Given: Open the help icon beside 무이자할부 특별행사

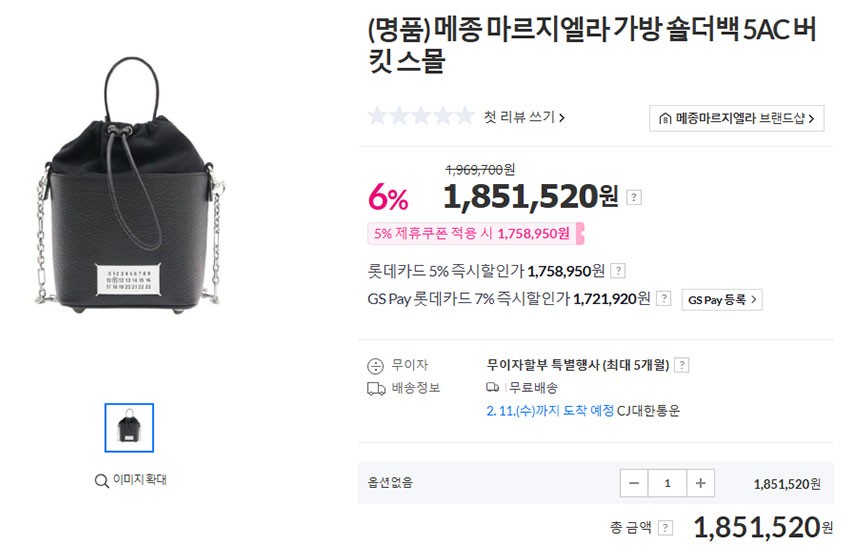Looking at the screenshot, I should [x=682, y=366].
